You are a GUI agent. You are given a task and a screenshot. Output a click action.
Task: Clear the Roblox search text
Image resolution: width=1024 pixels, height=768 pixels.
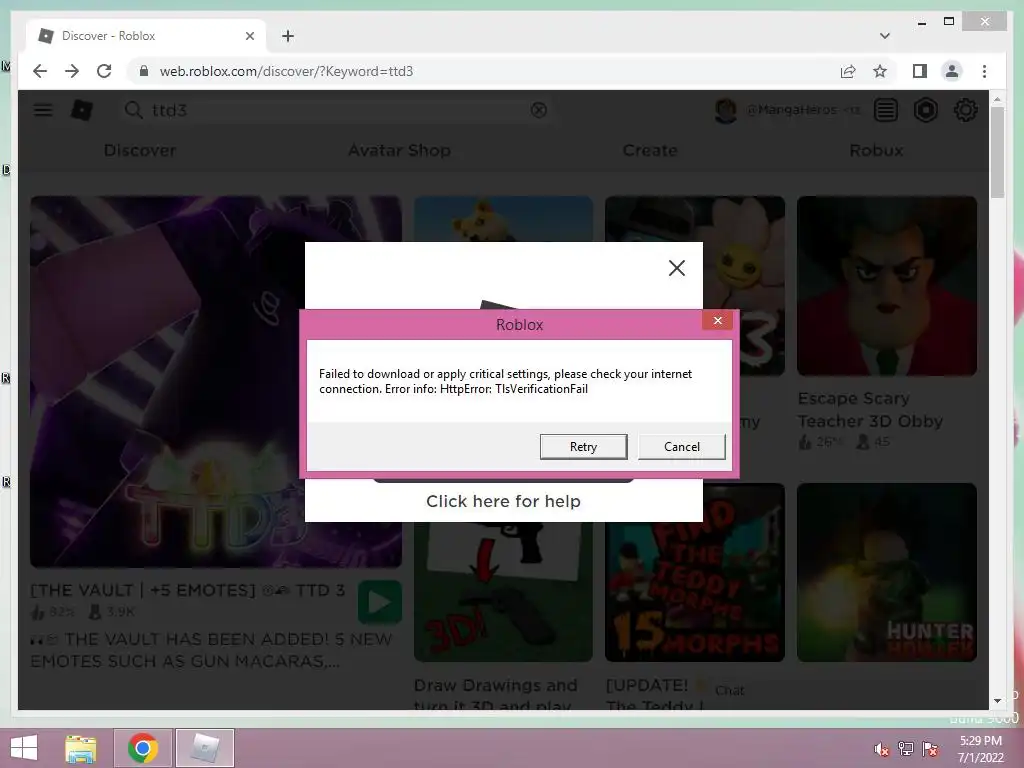tap(539, 110)
